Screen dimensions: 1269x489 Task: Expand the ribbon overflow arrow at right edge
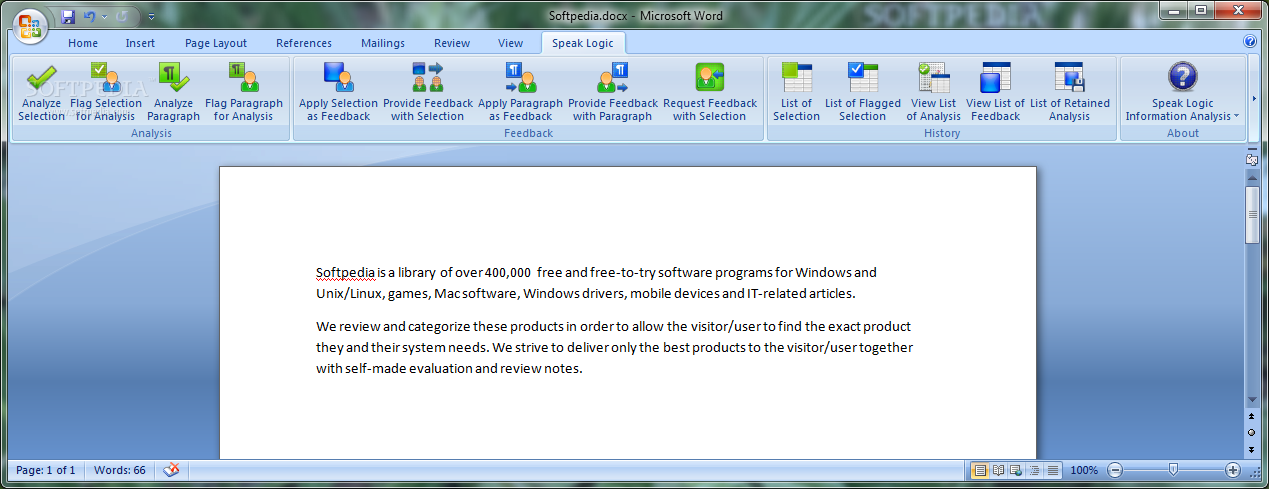click(1255, 98)
